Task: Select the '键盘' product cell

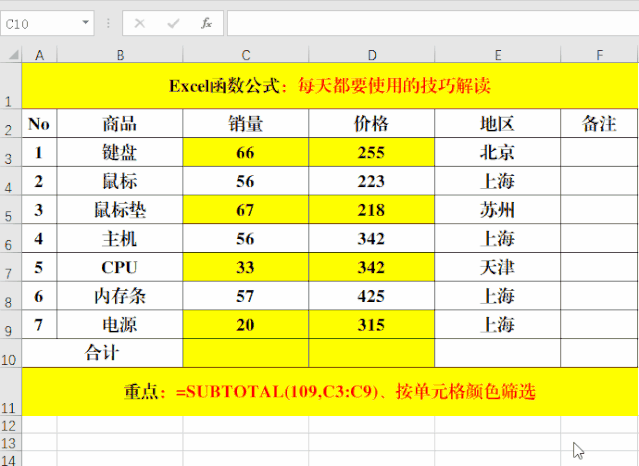Action: 120,152
